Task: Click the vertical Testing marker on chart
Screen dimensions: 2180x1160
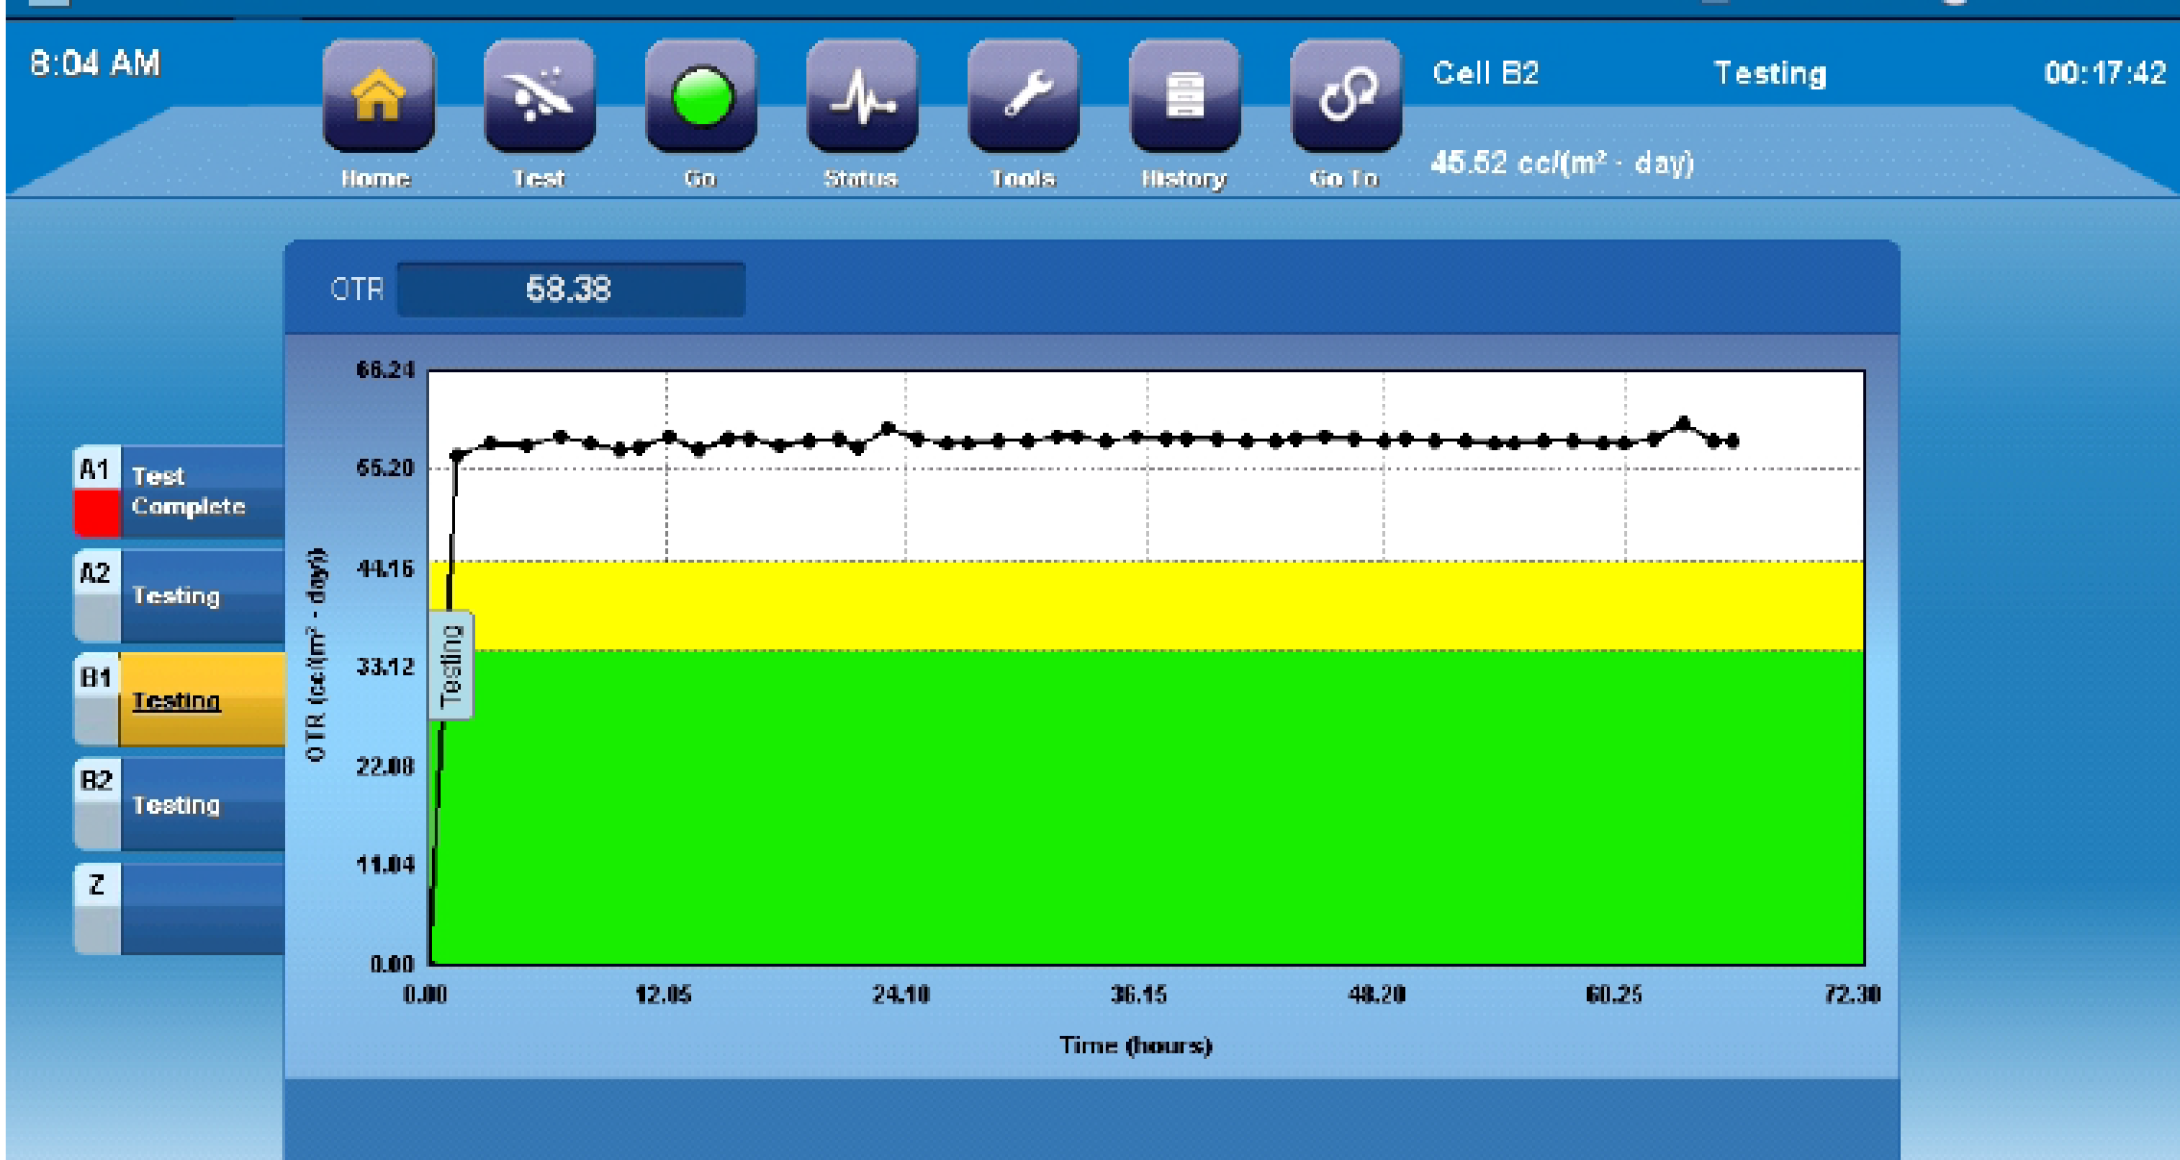Action: pyautogui.click(x=451, y=665)
